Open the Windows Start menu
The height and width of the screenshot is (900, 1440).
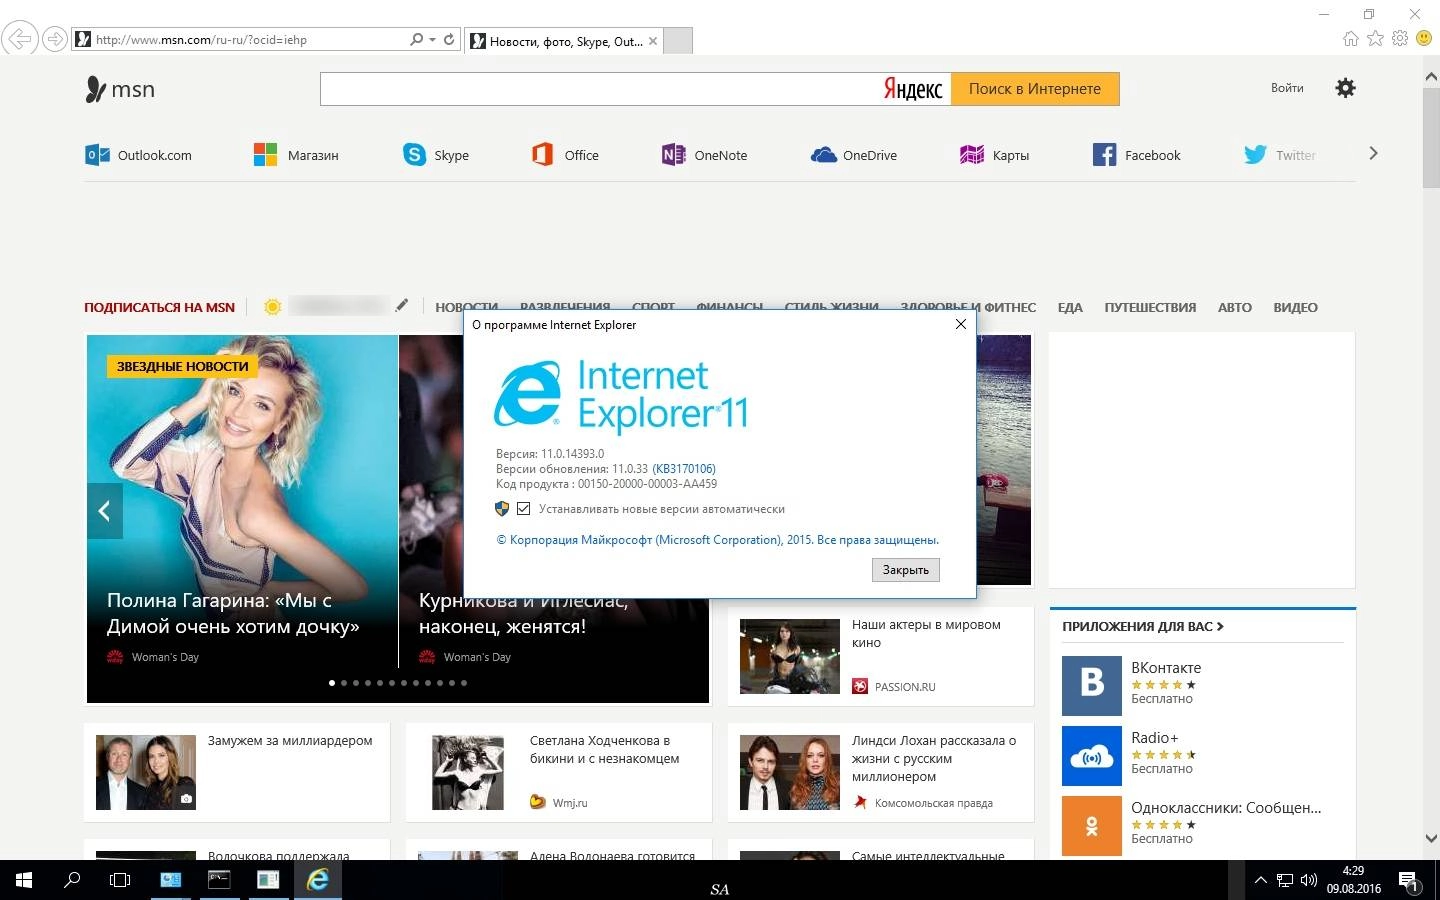[x=24, y=880]
